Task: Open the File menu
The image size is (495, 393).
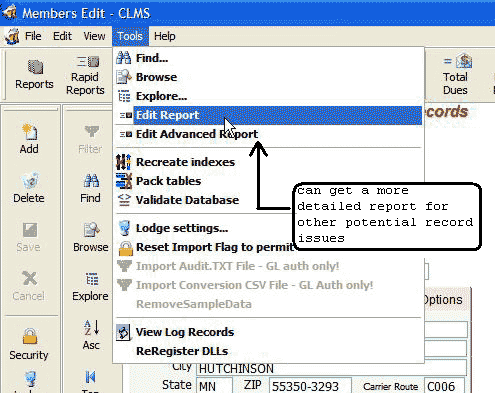Action: pos(33,36)
